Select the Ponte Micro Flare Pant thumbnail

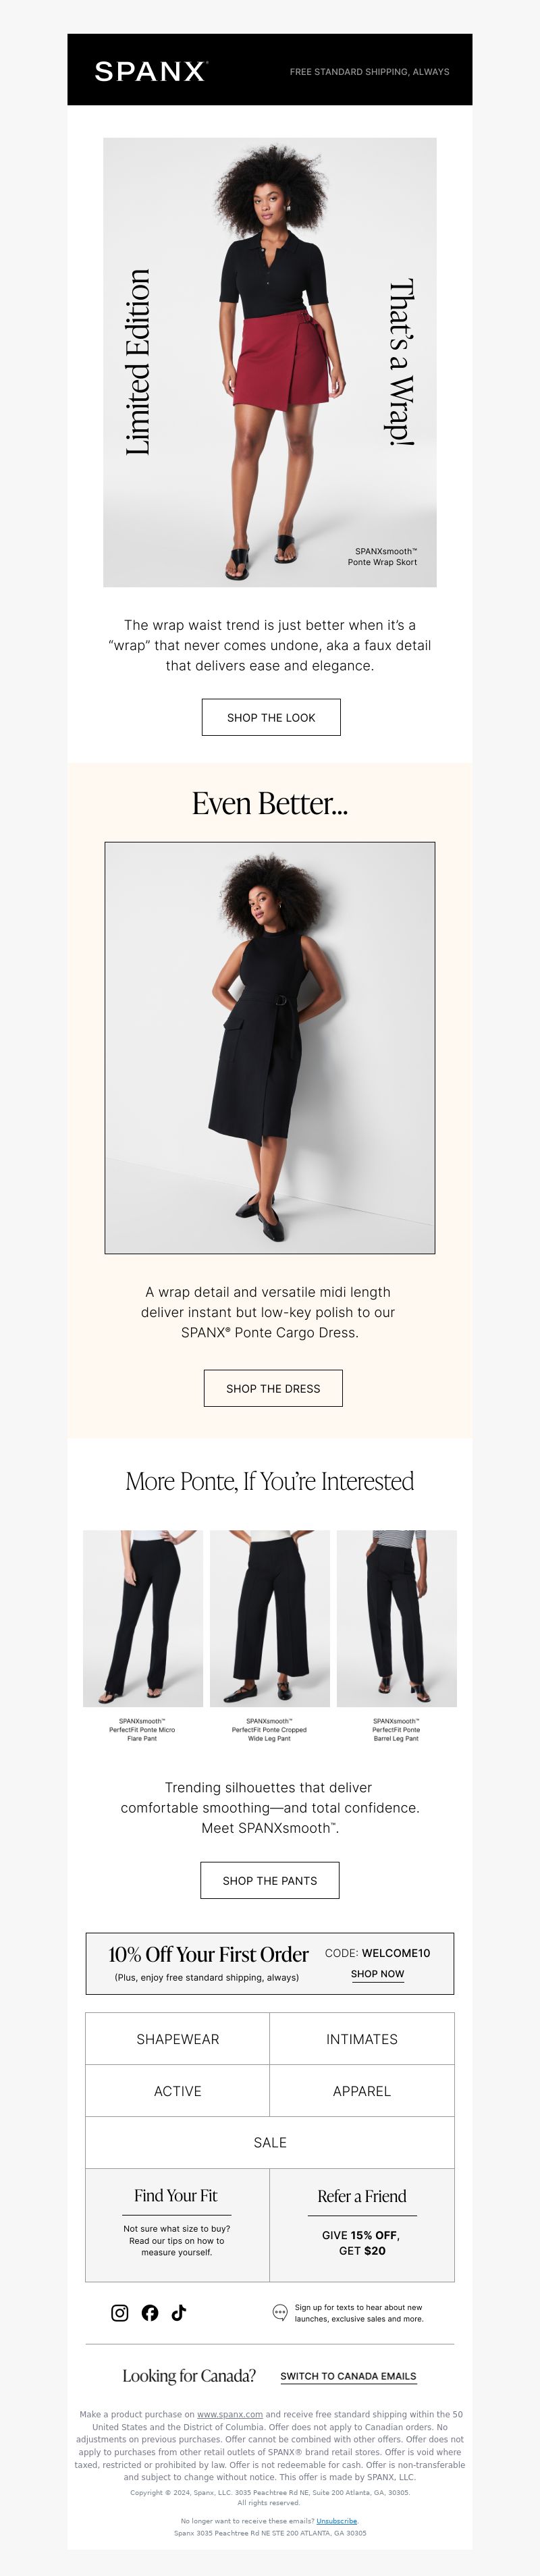143,1618
